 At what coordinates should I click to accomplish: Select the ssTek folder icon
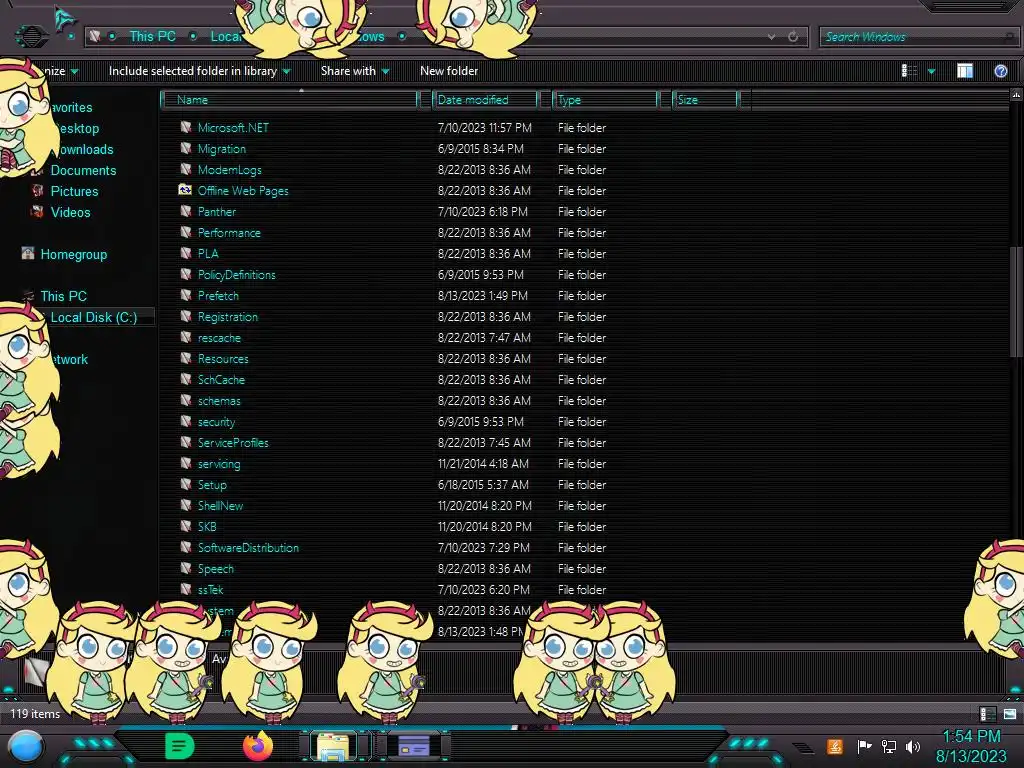pos(186,589)
